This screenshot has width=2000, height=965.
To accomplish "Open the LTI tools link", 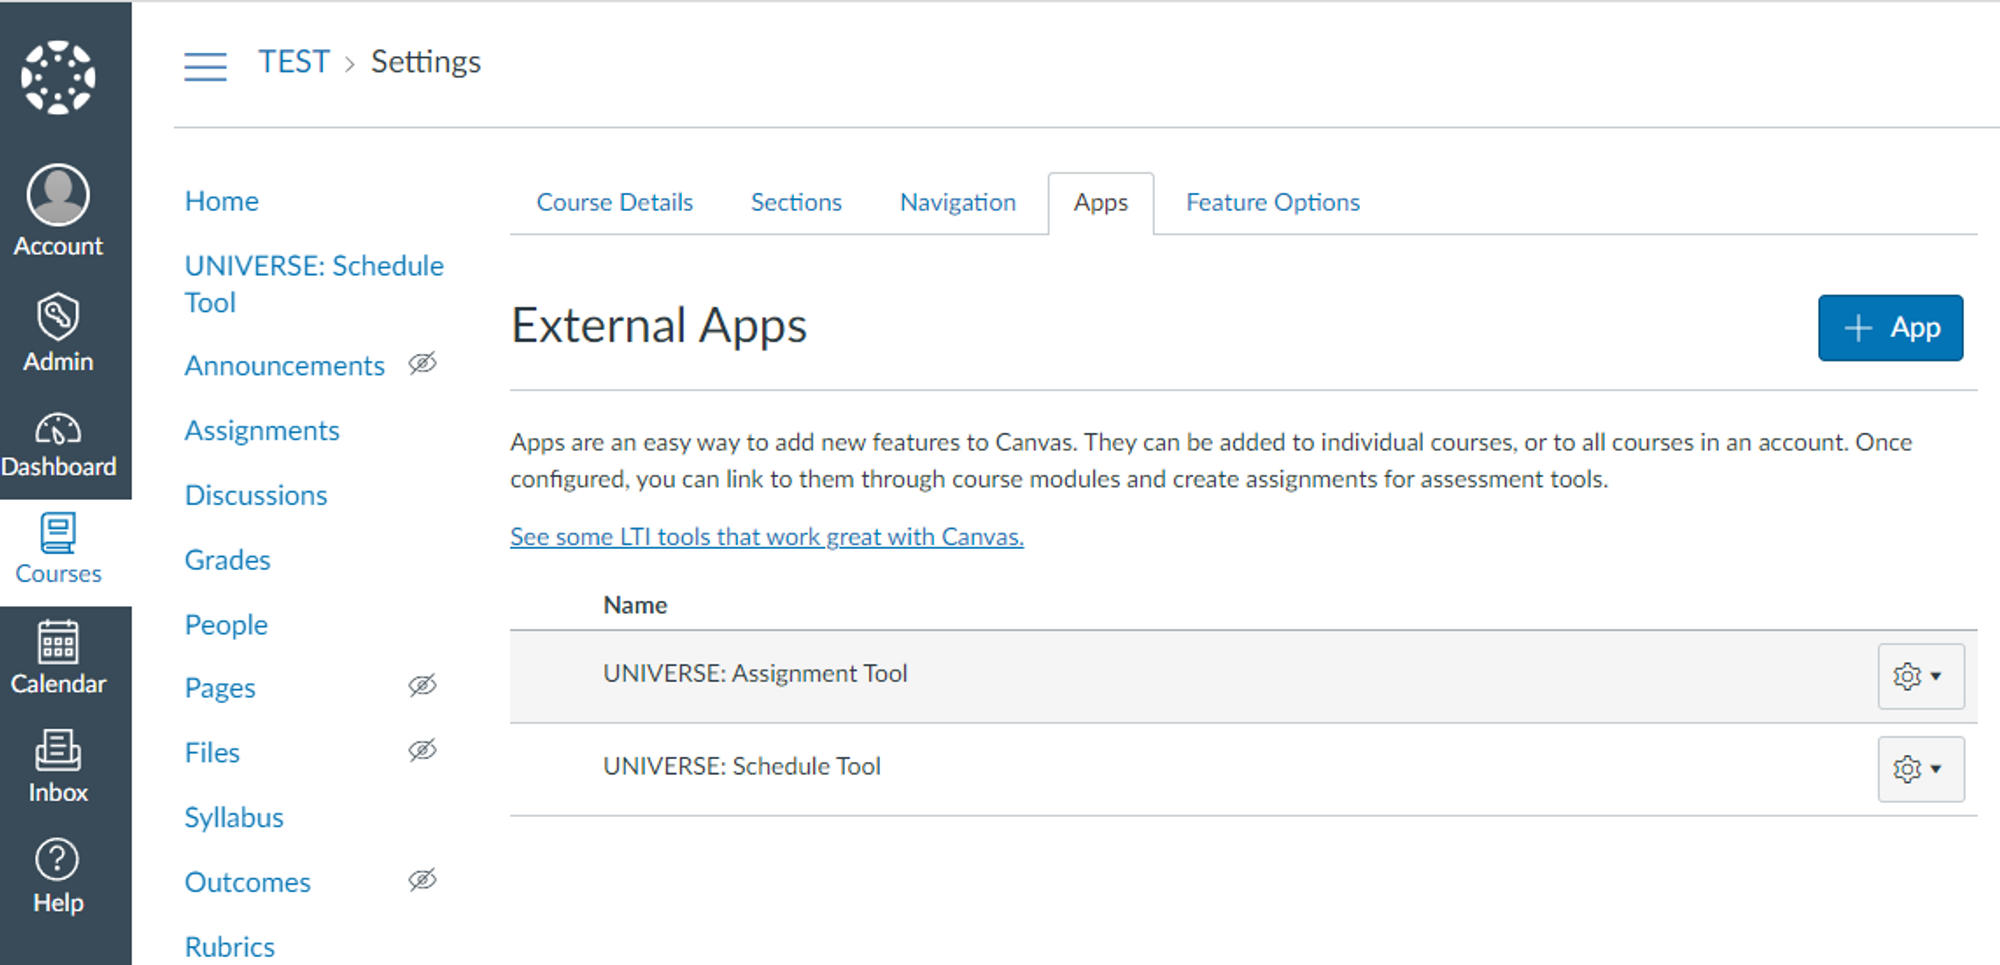I will pos(767,537).
